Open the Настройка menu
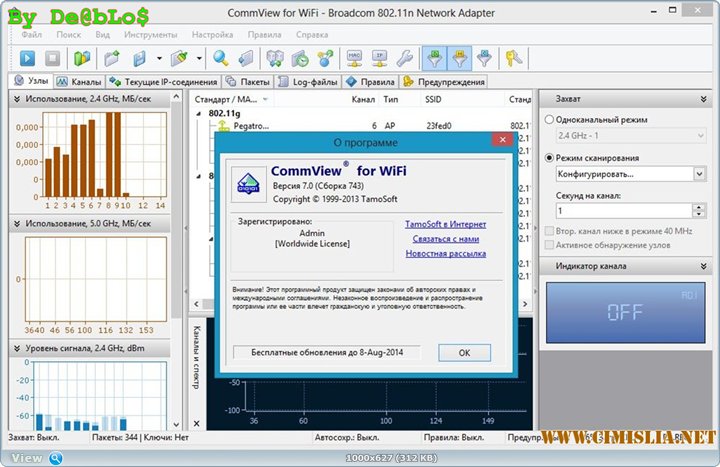 pos(212,34)
